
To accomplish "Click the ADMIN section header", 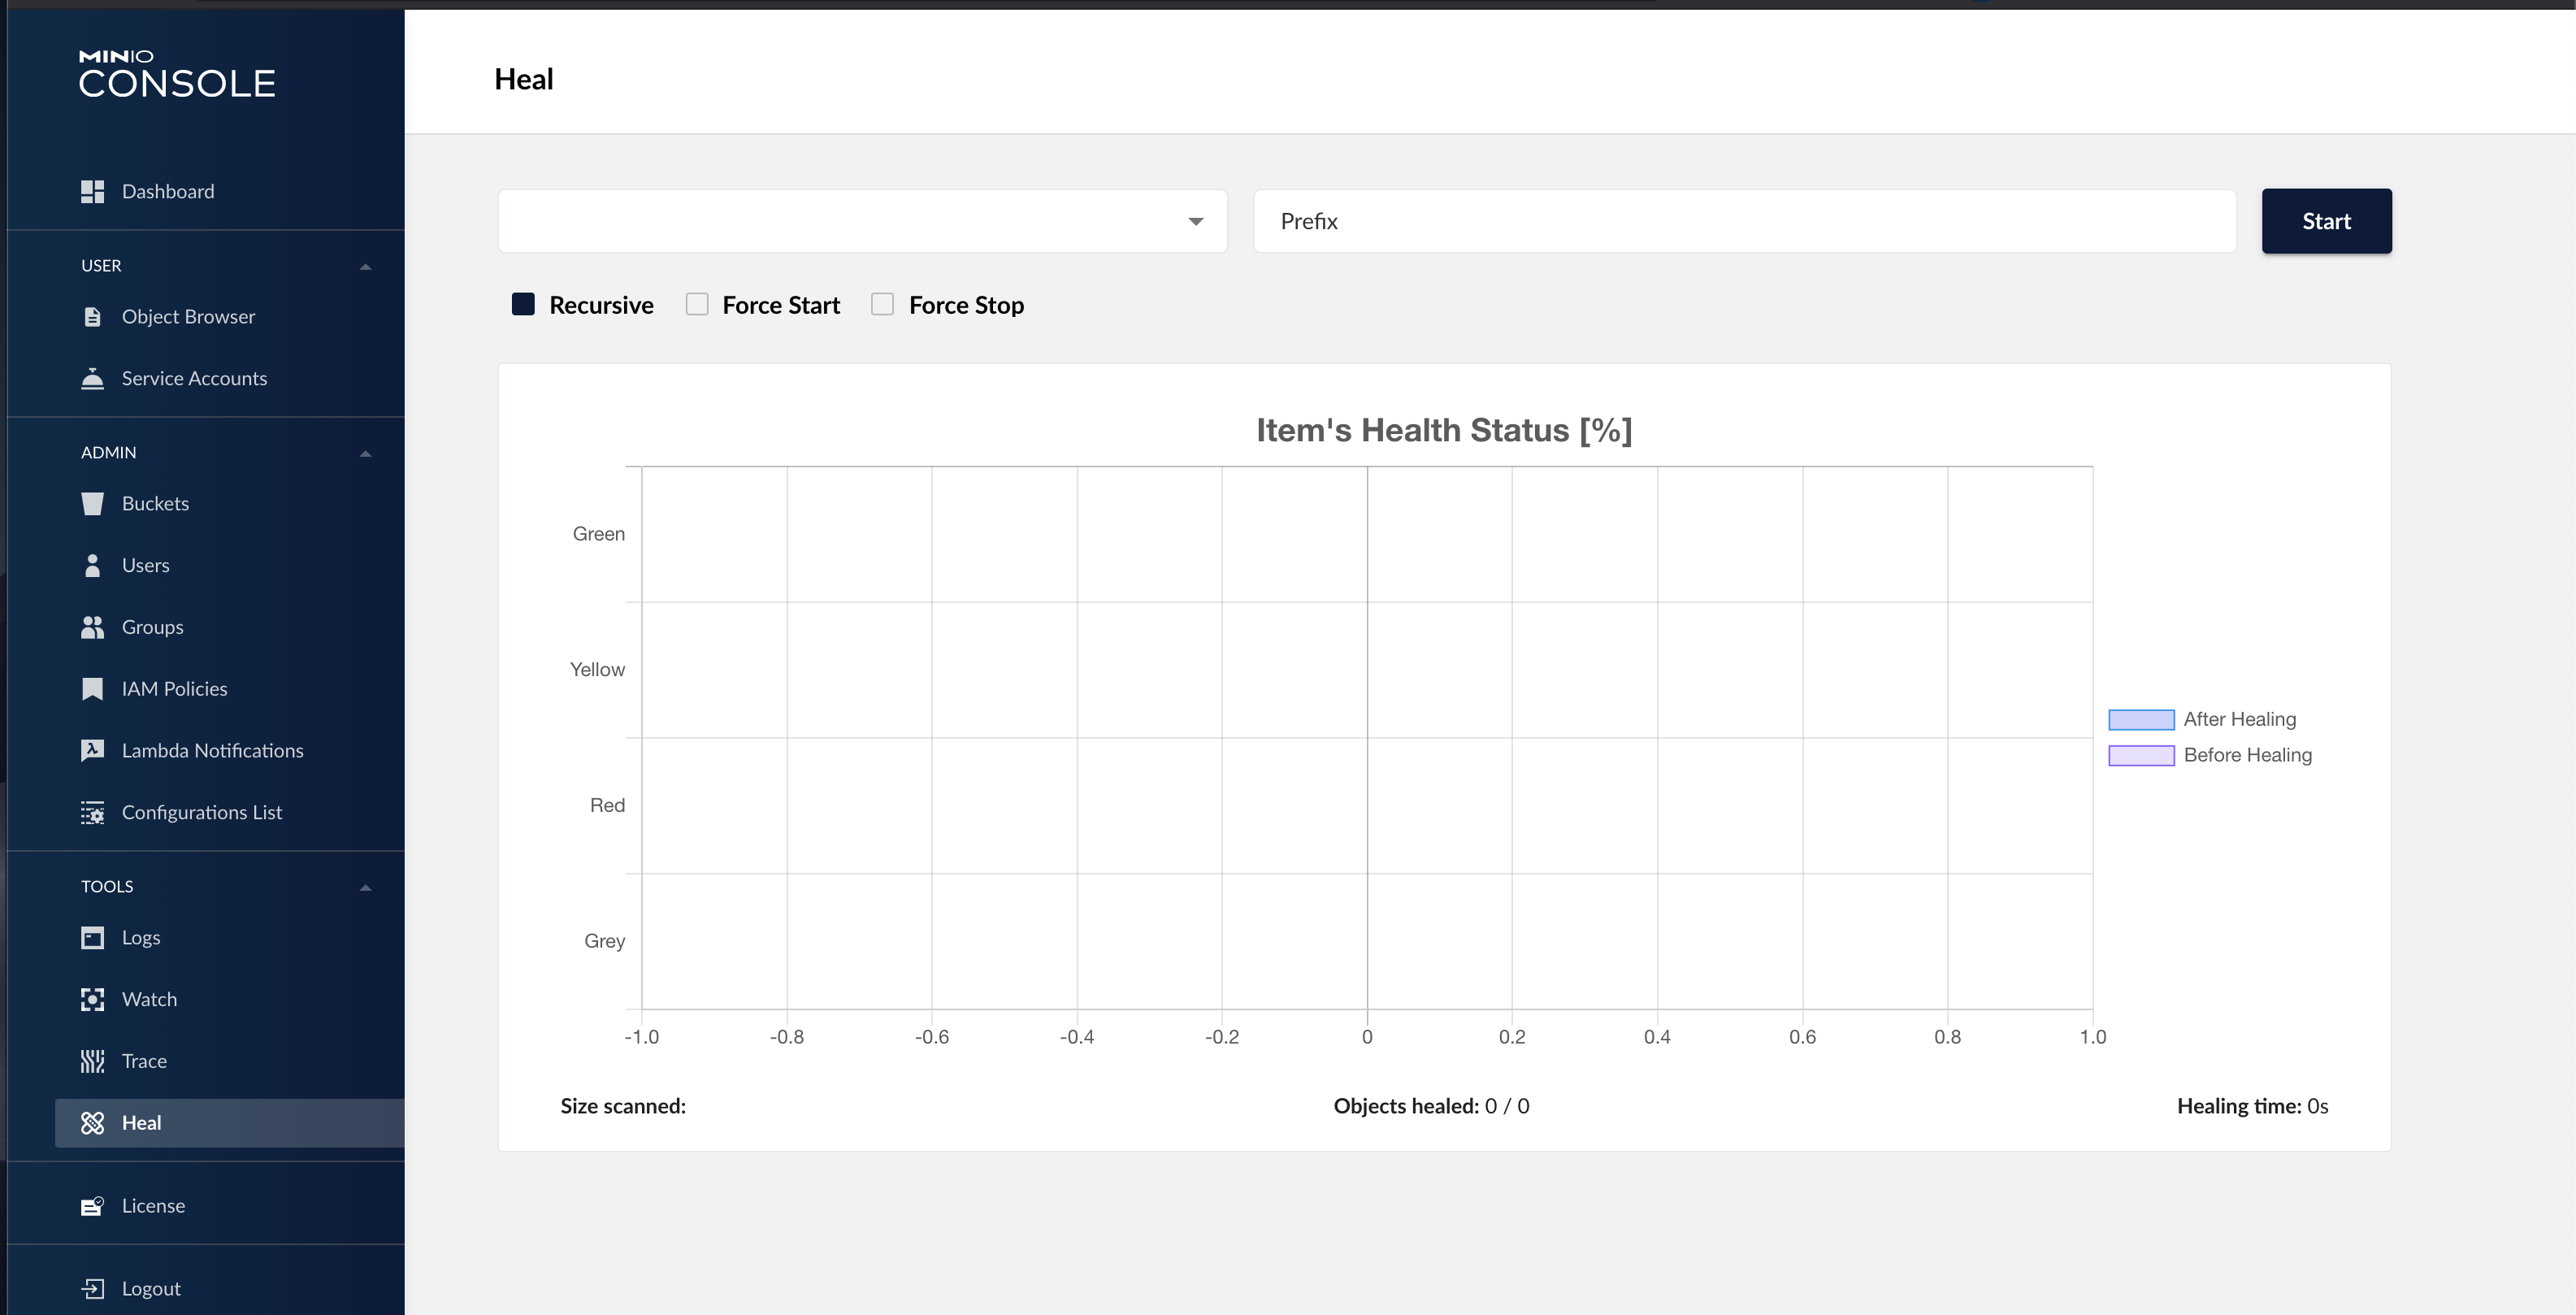I will 108,452.
